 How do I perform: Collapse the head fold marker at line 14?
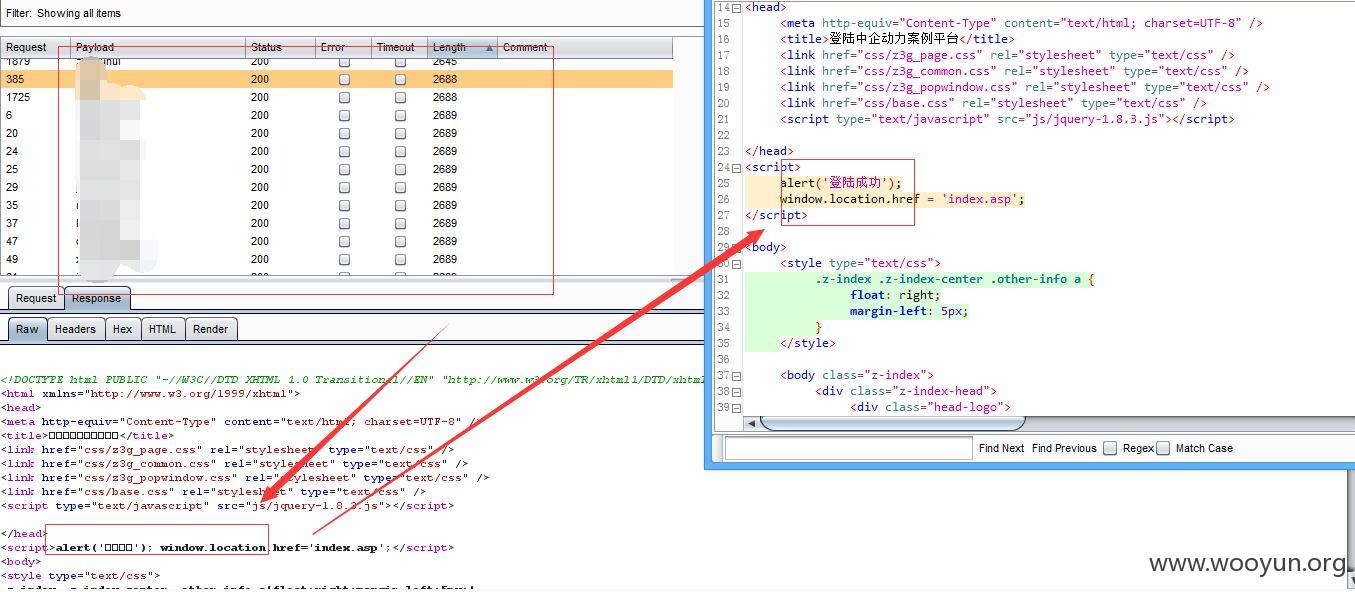(737, 7)
